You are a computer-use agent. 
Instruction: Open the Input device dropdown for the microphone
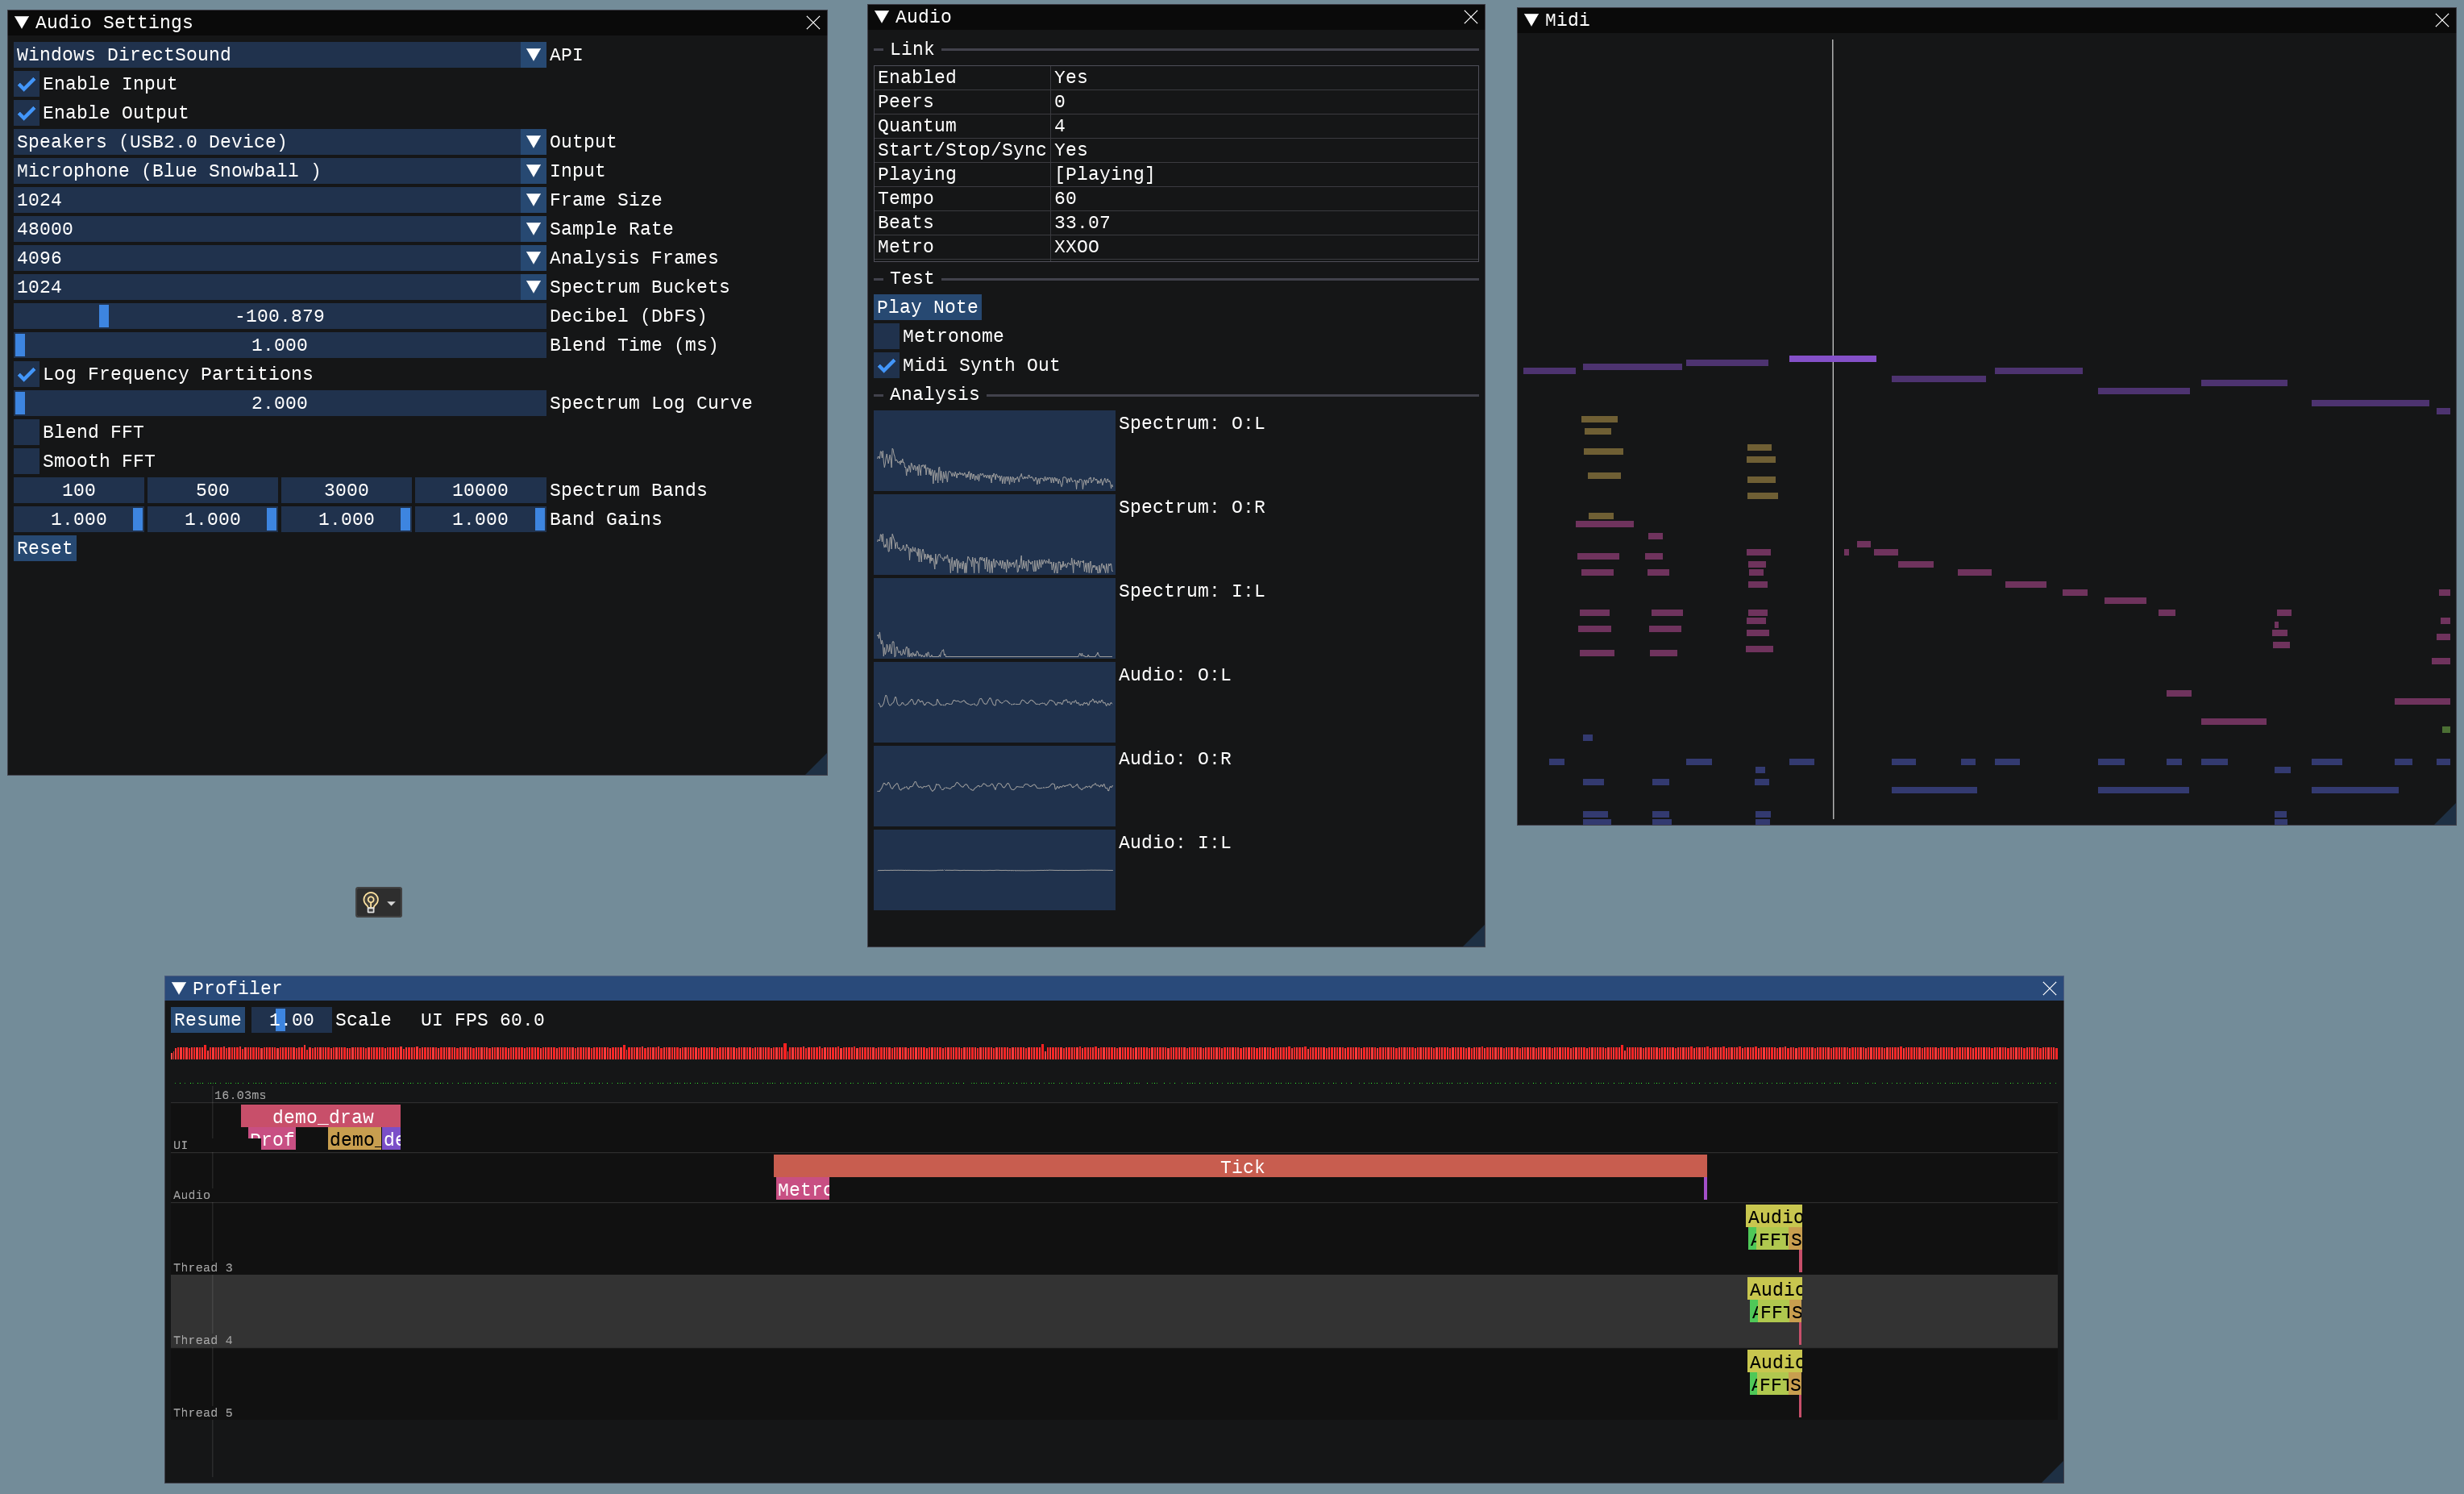tap(533, 171)
